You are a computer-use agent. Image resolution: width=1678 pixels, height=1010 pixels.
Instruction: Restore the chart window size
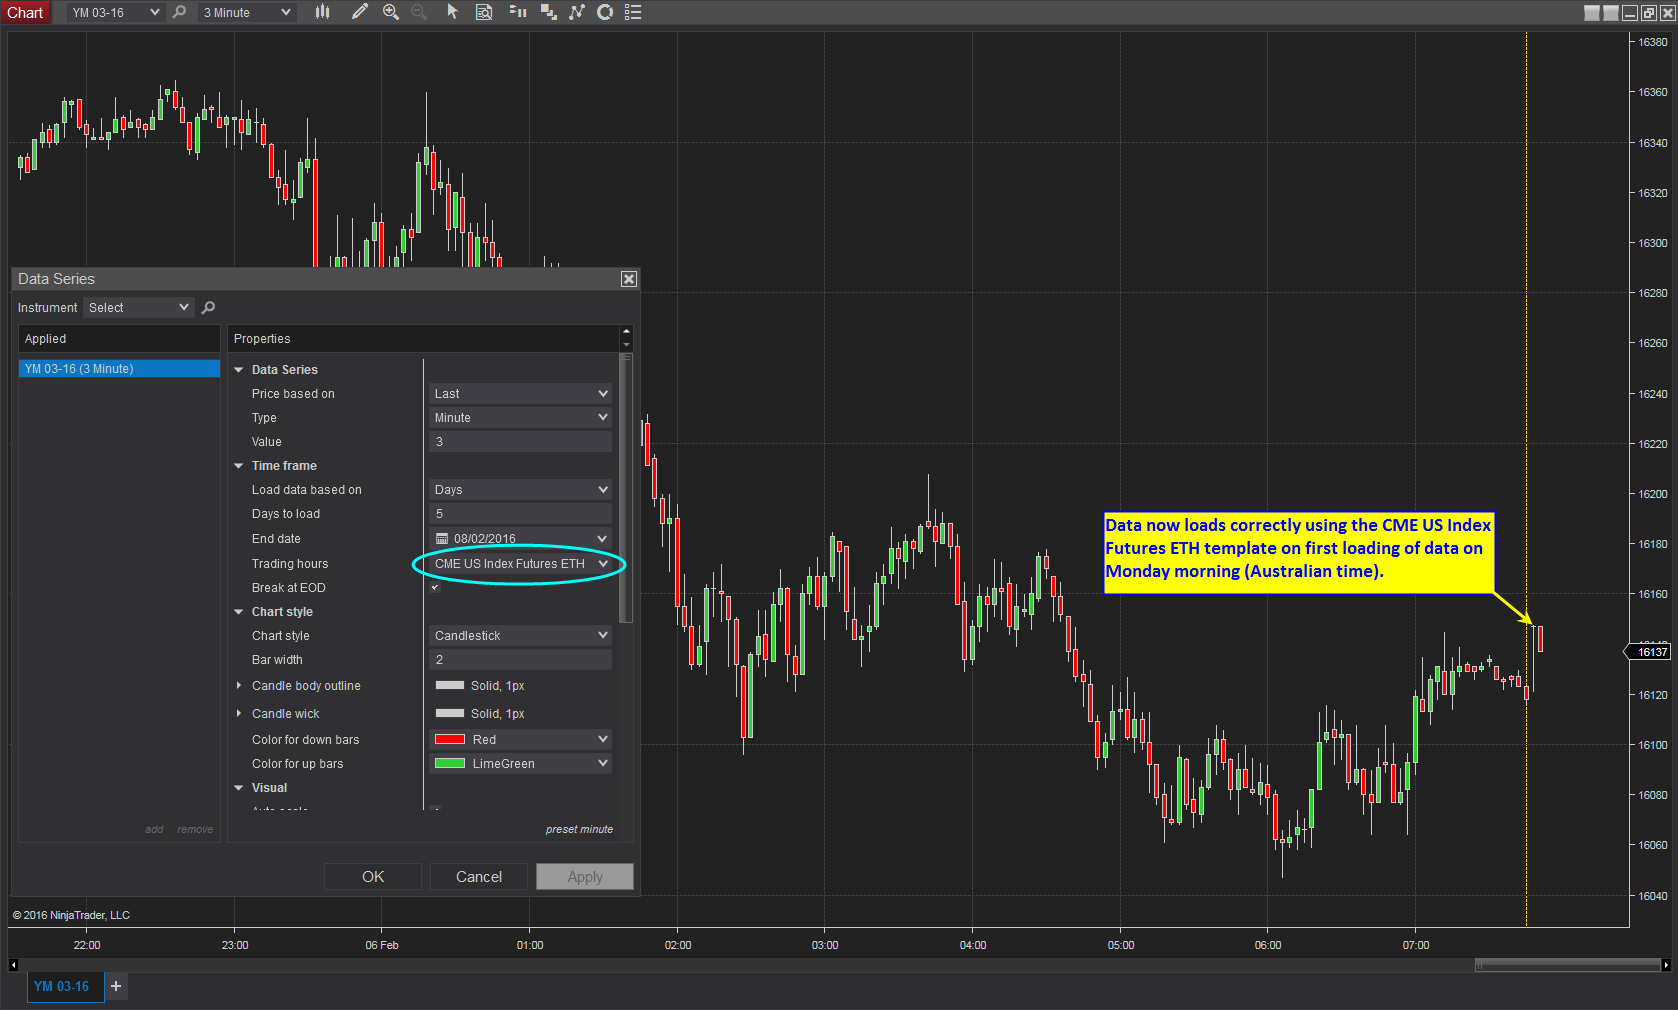click(x=1649, y=13)
